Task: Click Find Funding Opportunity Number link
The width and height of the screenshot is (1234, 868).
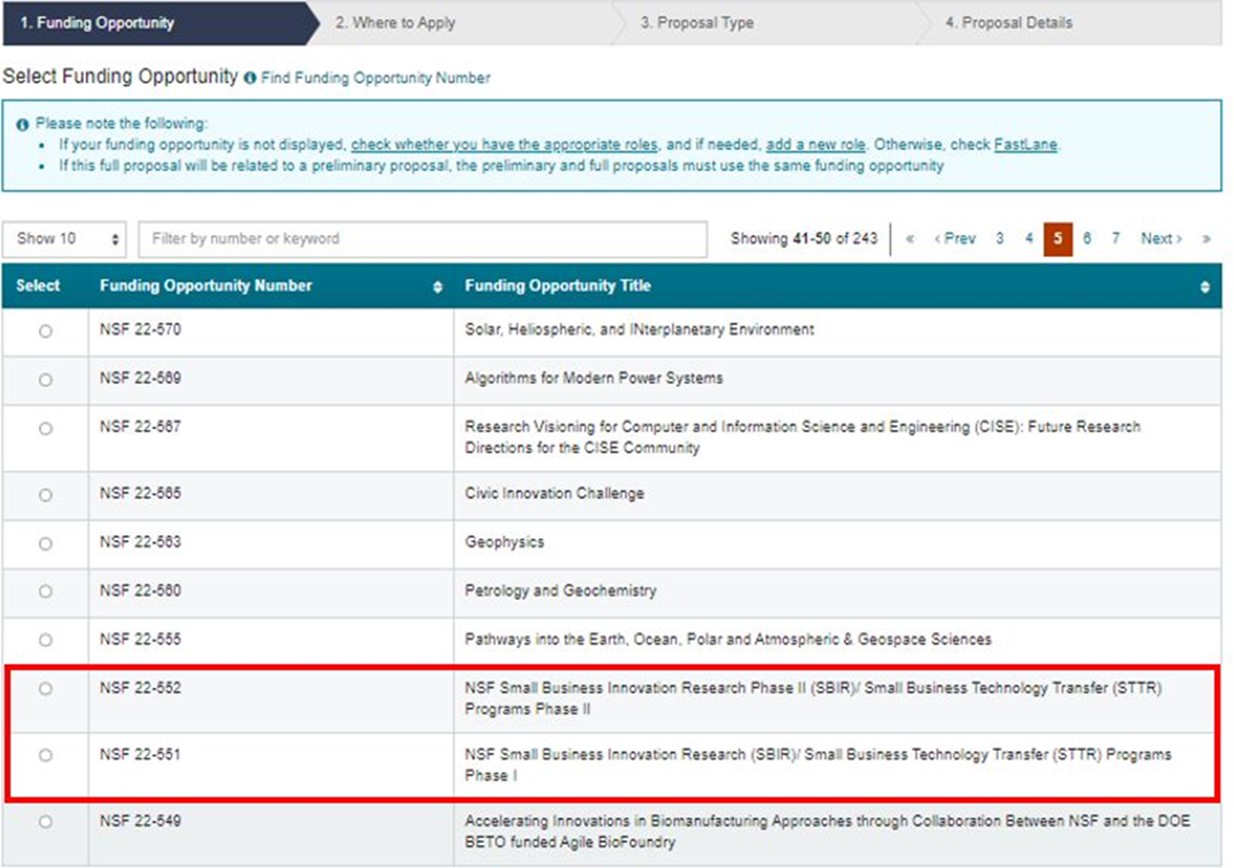Action: [x=375, y=78]
